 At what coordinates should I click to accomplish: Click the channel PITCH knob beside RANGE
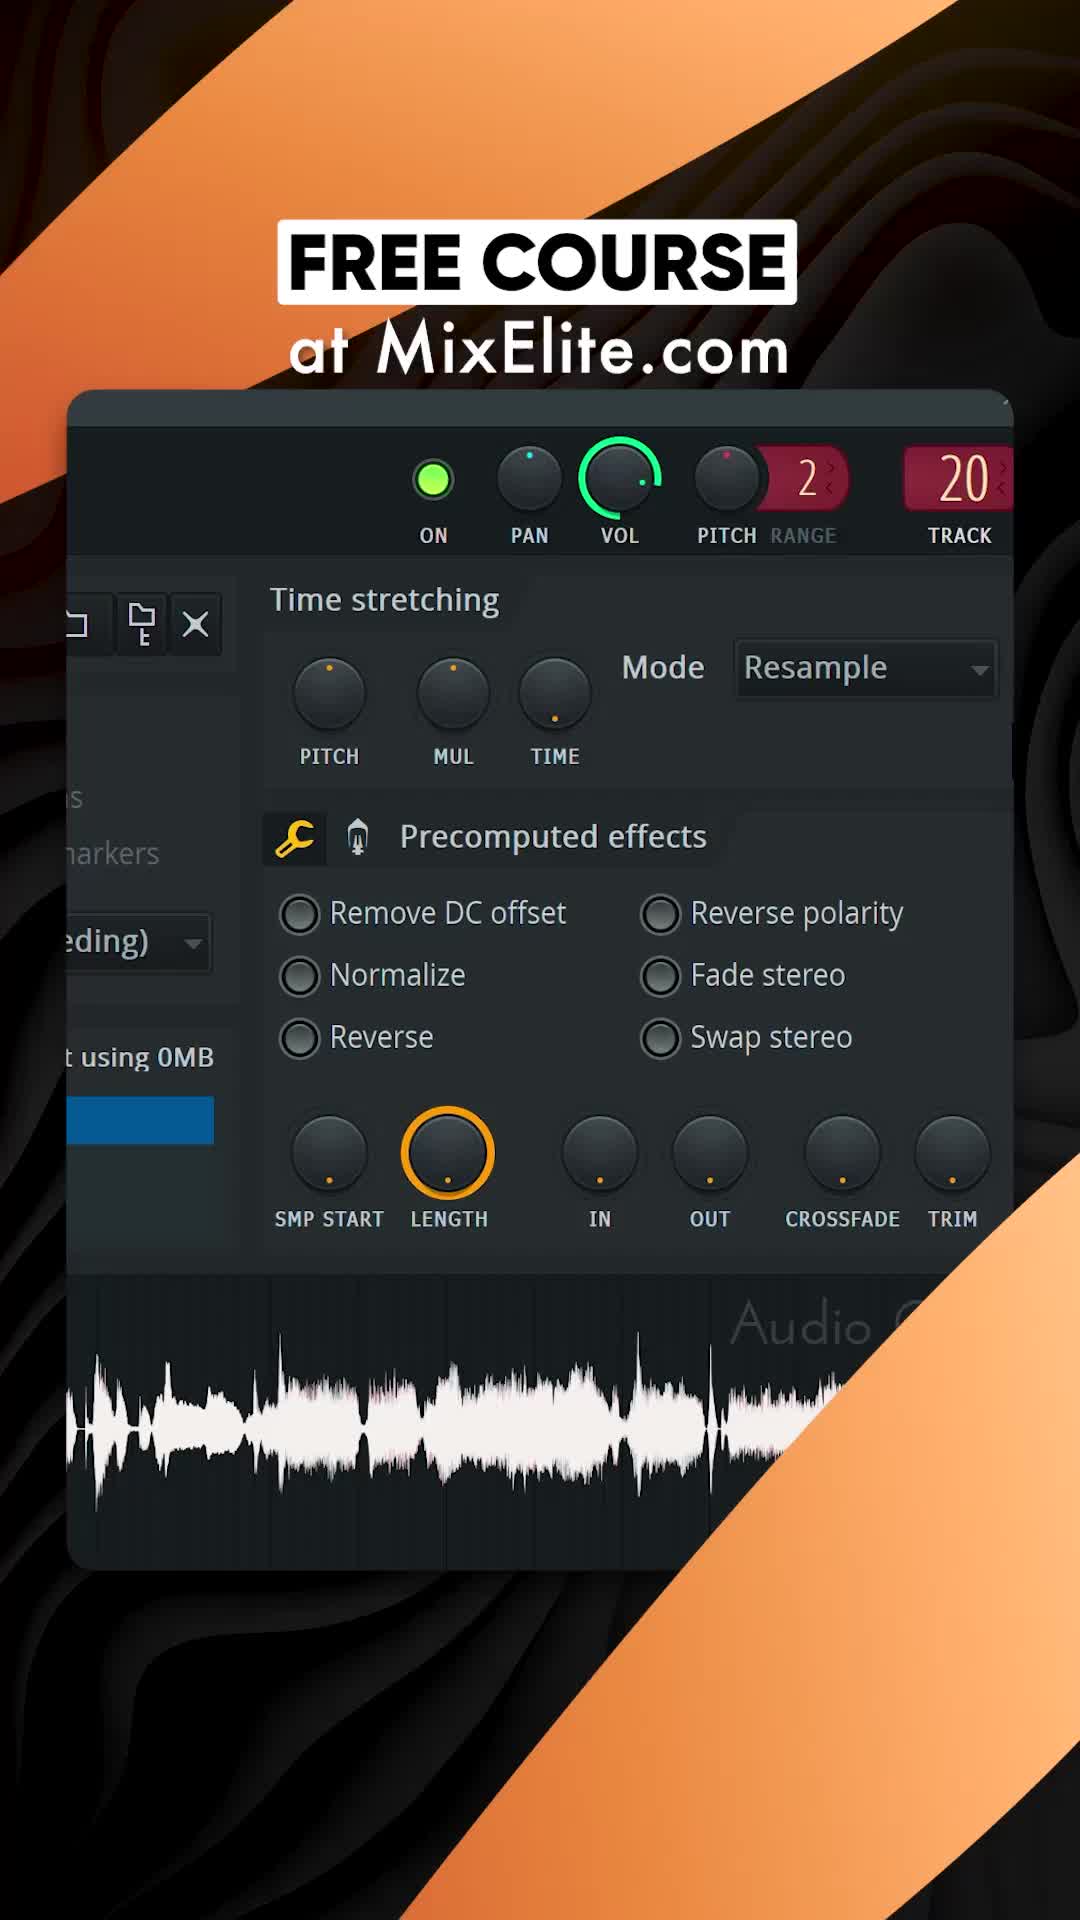coord(727,480)
